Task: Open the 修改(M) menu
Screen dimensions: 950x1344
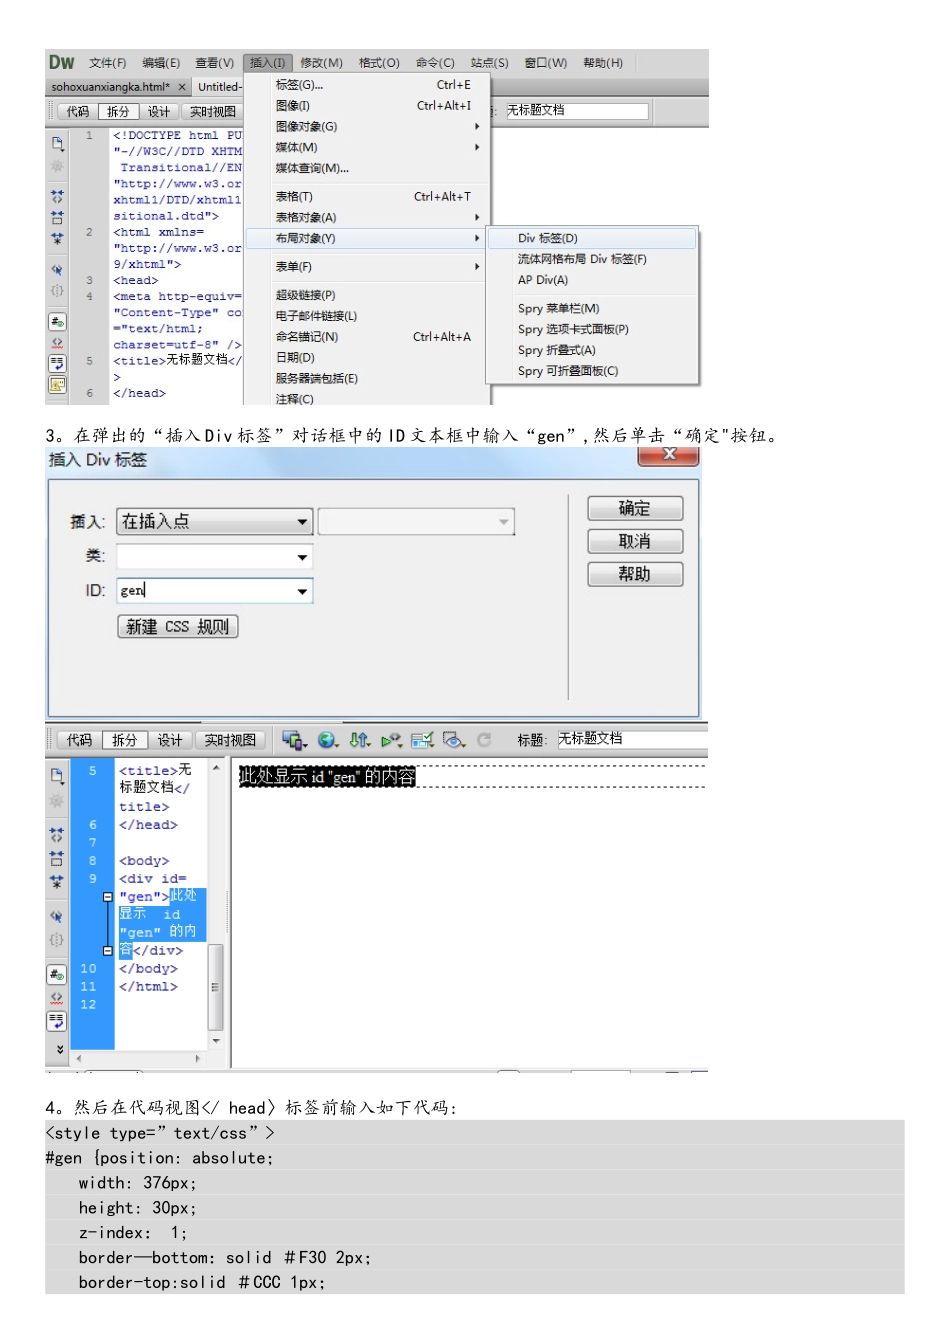Action: 321,62
